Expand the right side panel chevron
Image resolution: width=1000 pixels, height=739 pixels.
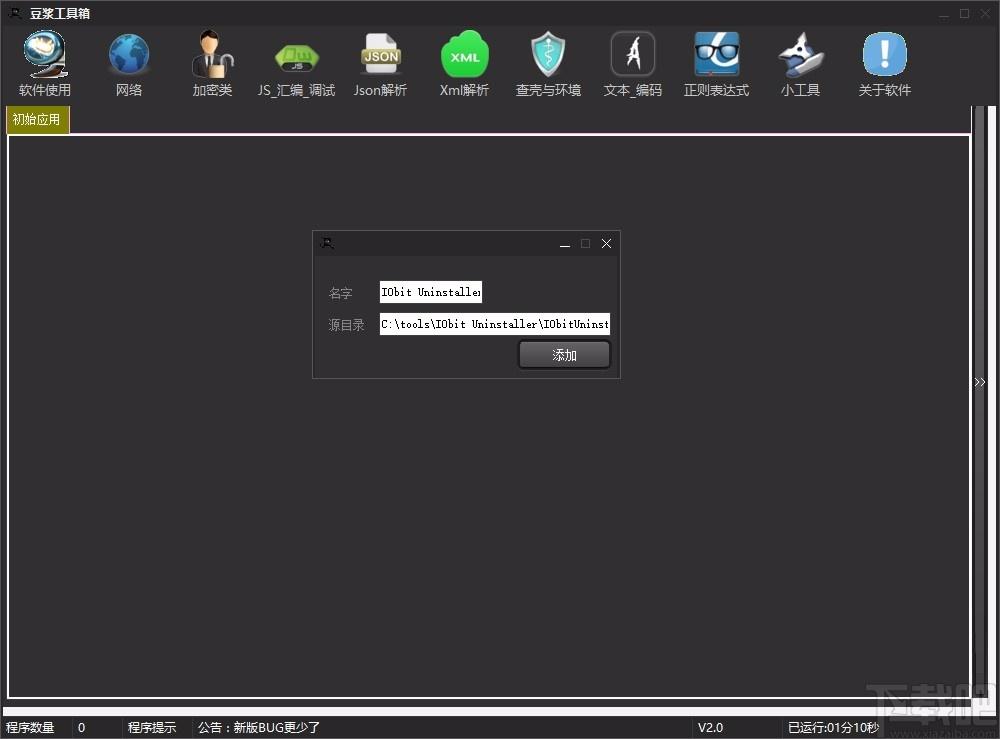[980, 382]
